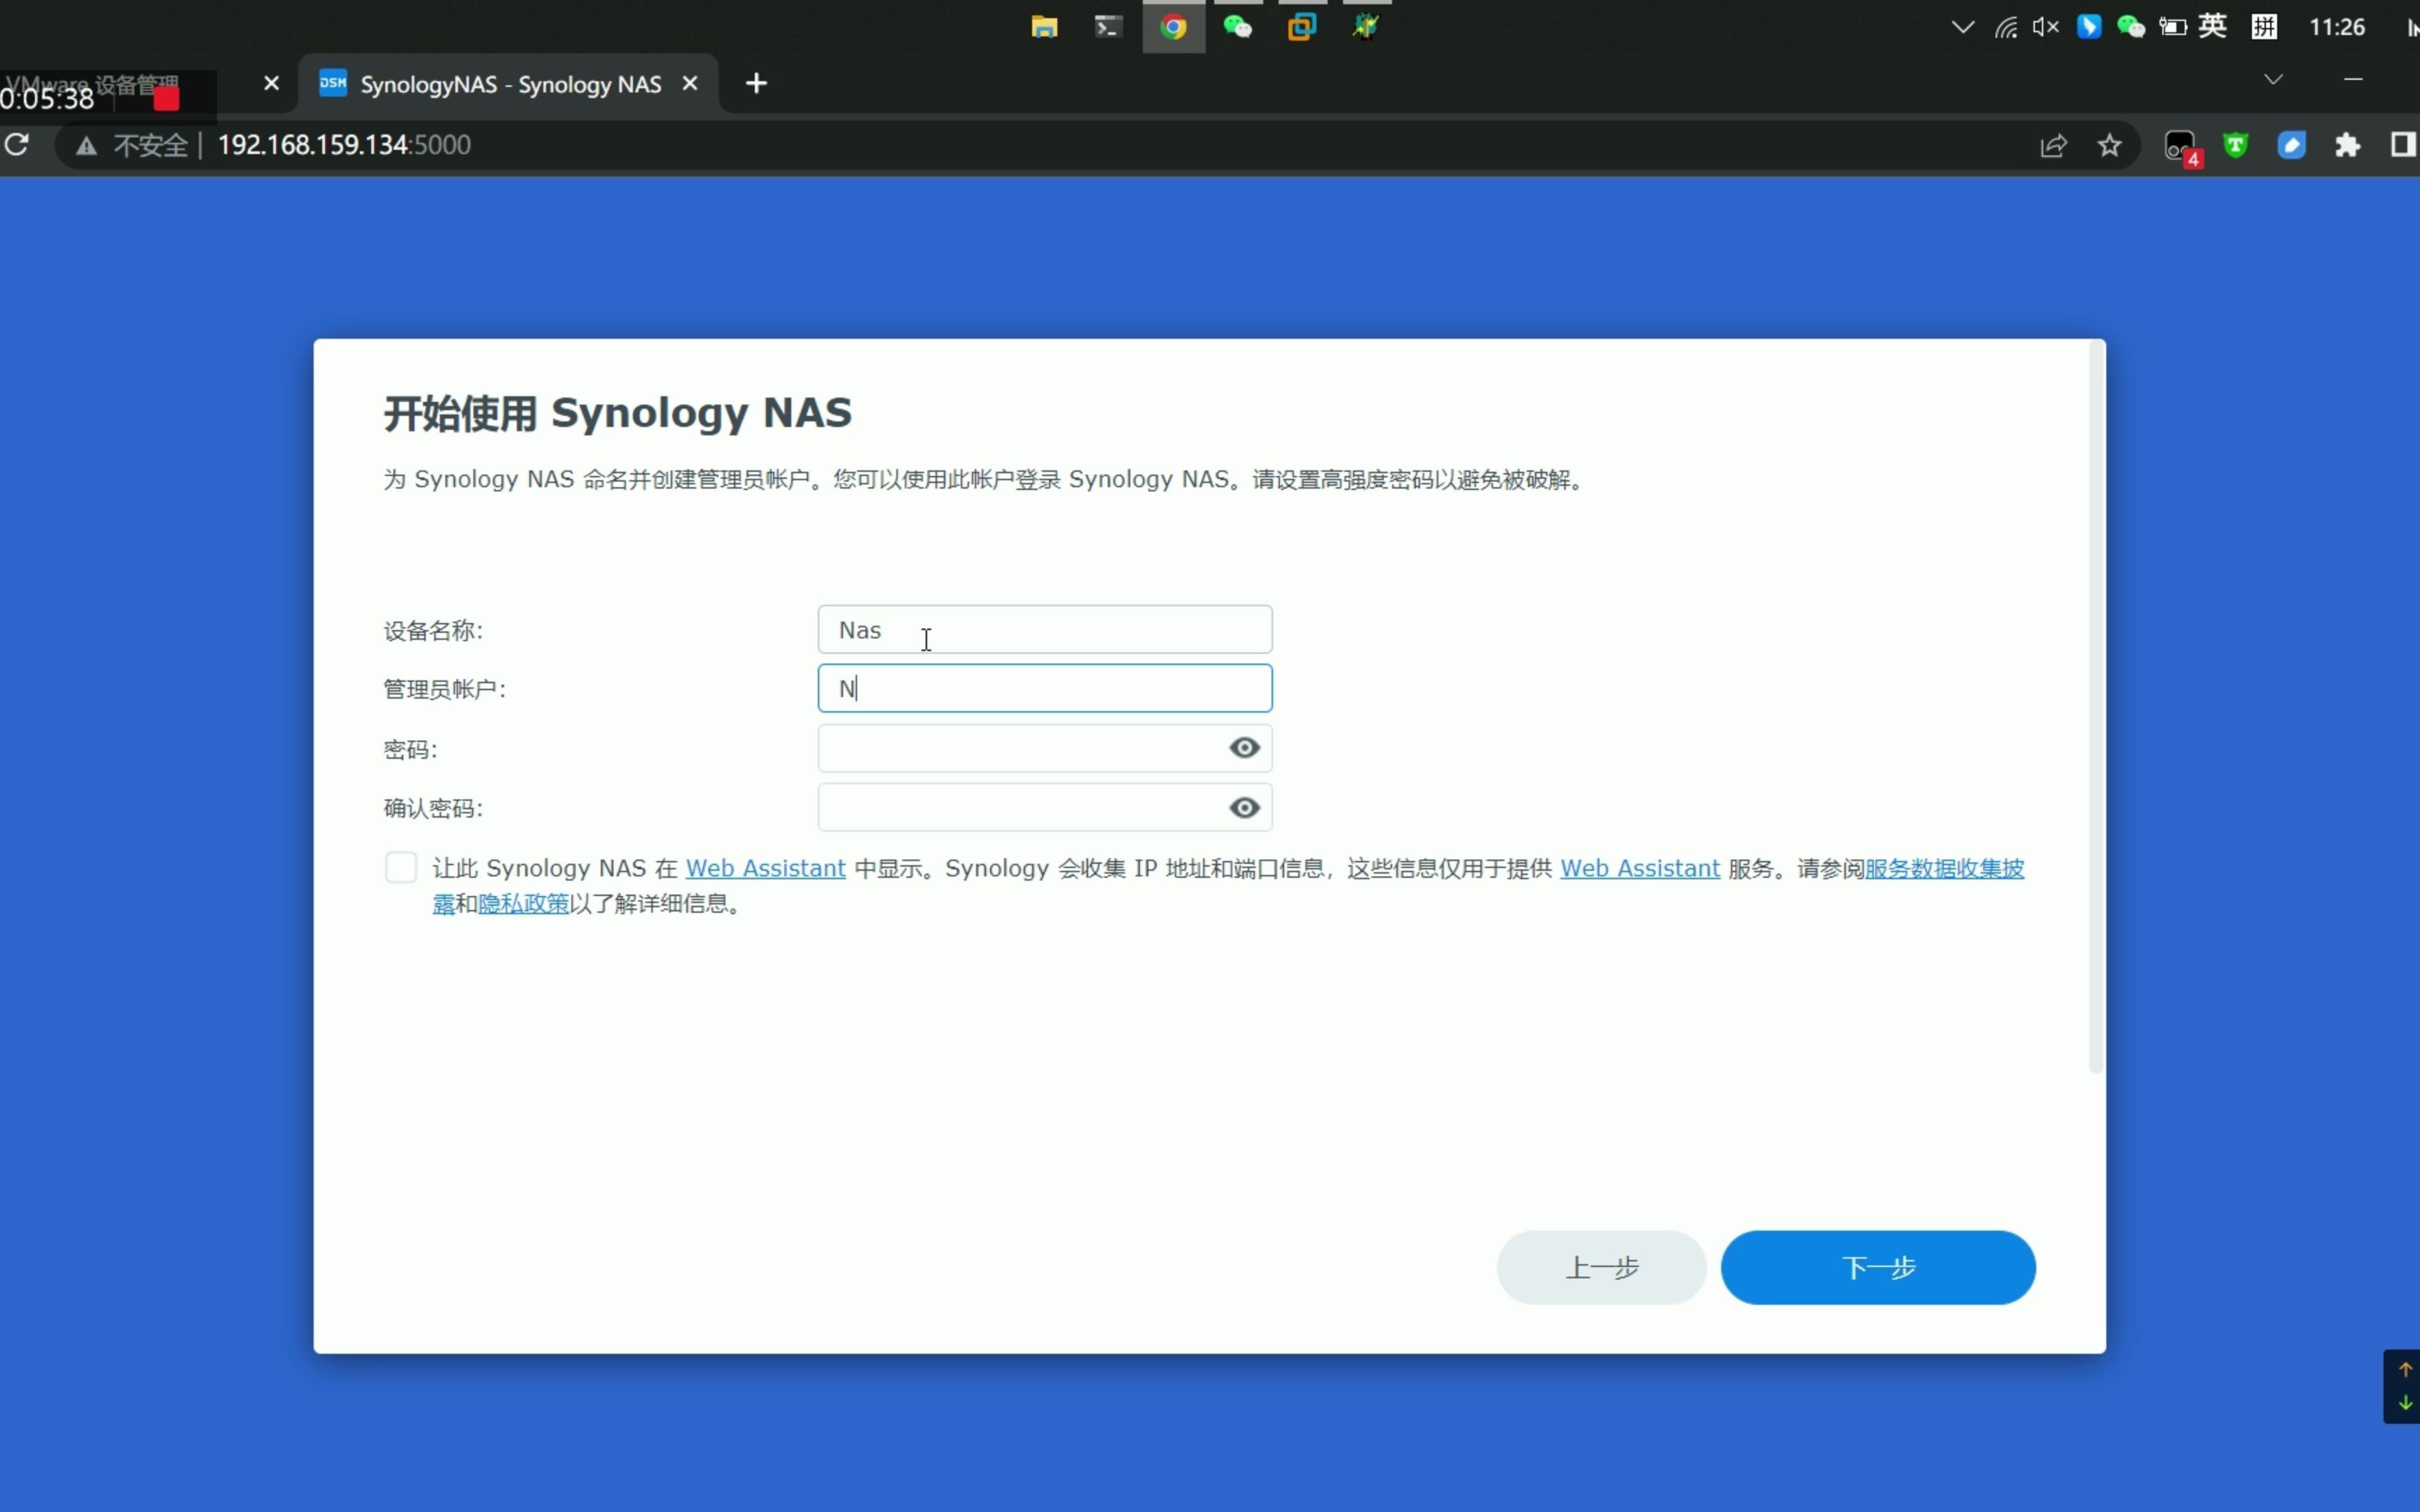
Task: Open the clock showing 11:26
Action: coord(2337,27)
